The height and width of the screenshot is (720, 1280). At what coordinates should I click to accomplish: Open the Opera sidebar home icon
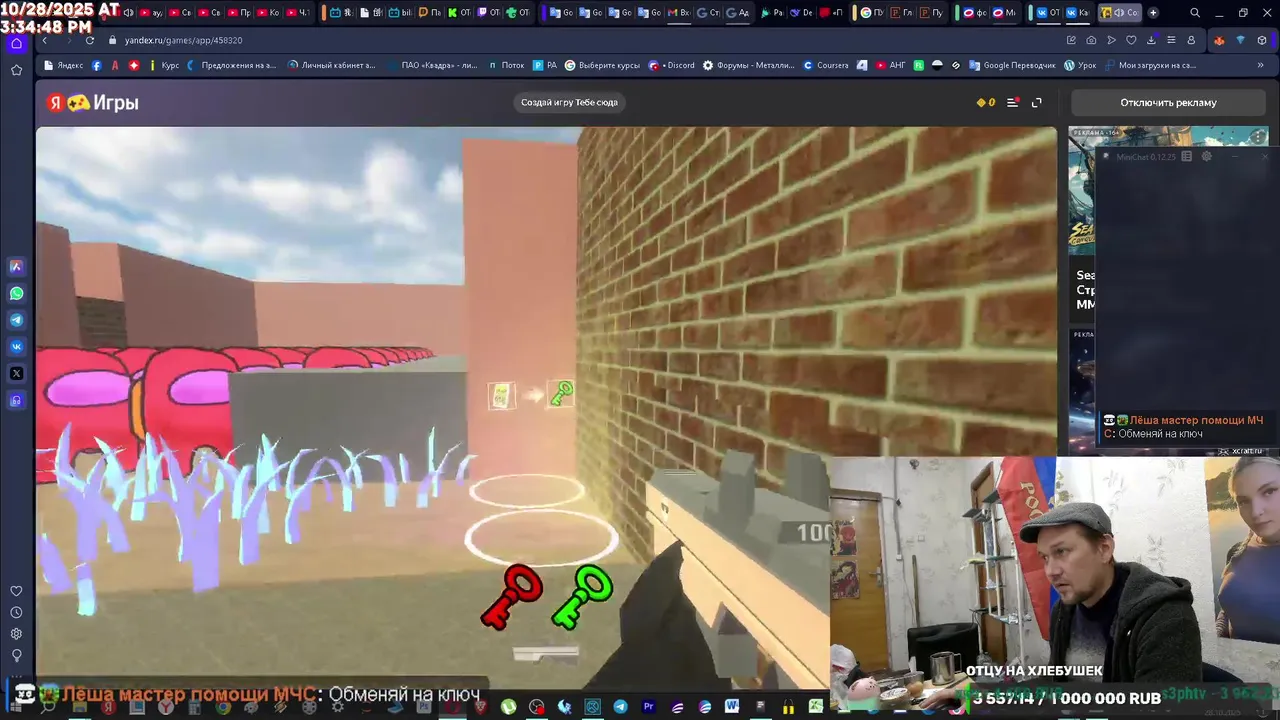coord(16,44)
